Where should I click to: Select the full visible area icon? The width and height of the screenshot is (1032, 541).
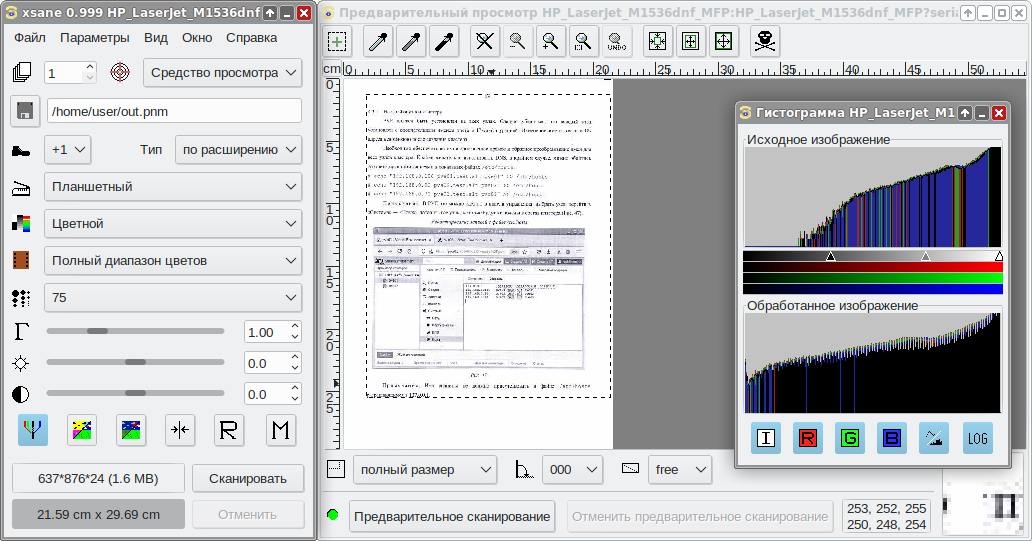tap(723, 41)
